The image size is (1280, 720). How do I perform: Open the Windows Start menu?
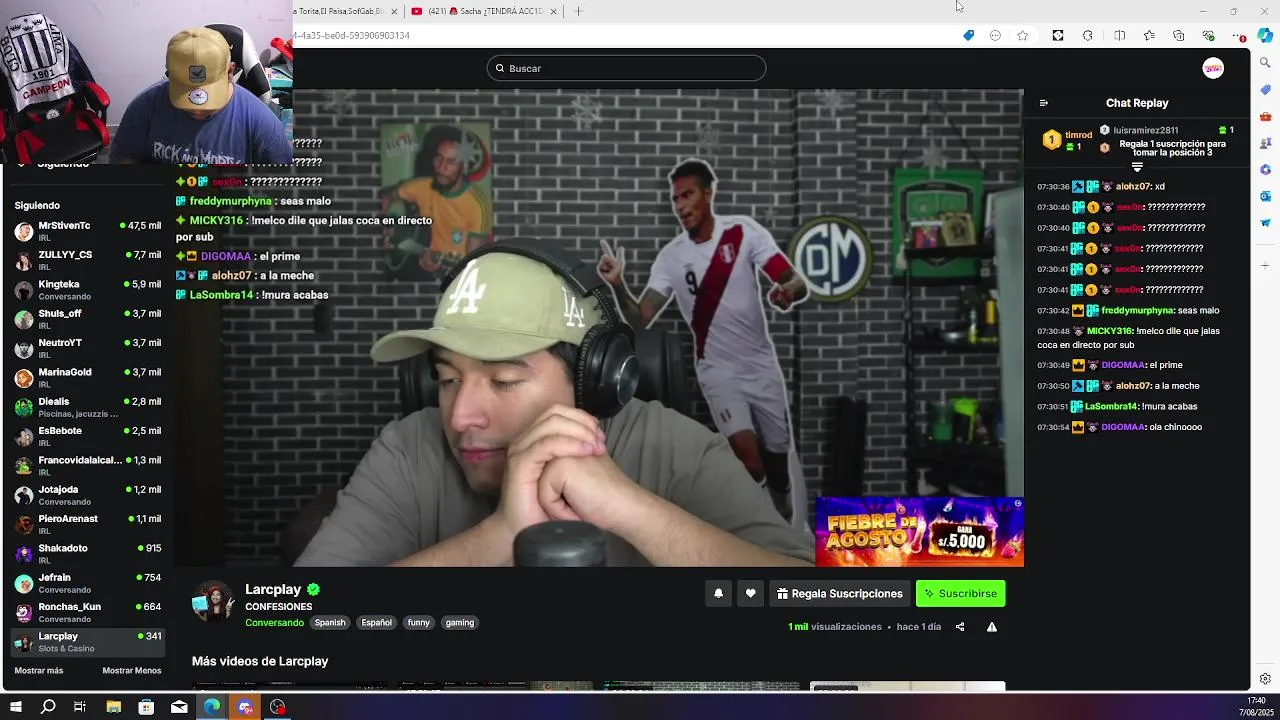[16, 707]
